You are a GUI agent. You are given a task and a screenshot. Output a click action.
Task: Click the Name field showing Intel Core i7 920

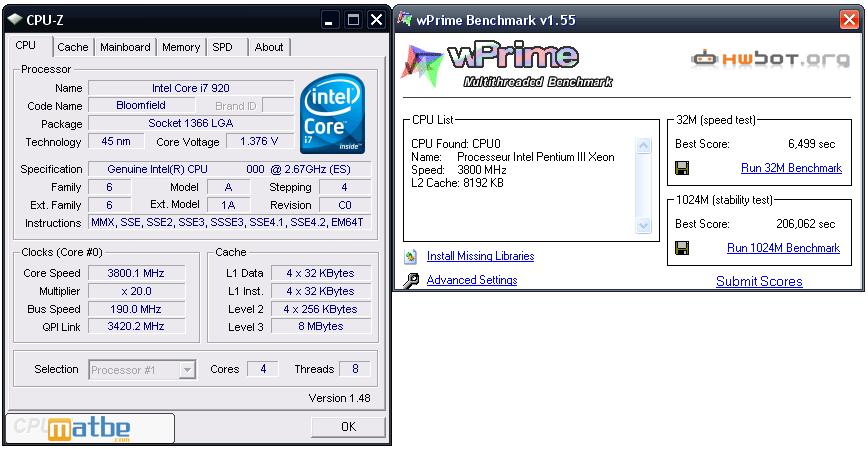point(191,88)
